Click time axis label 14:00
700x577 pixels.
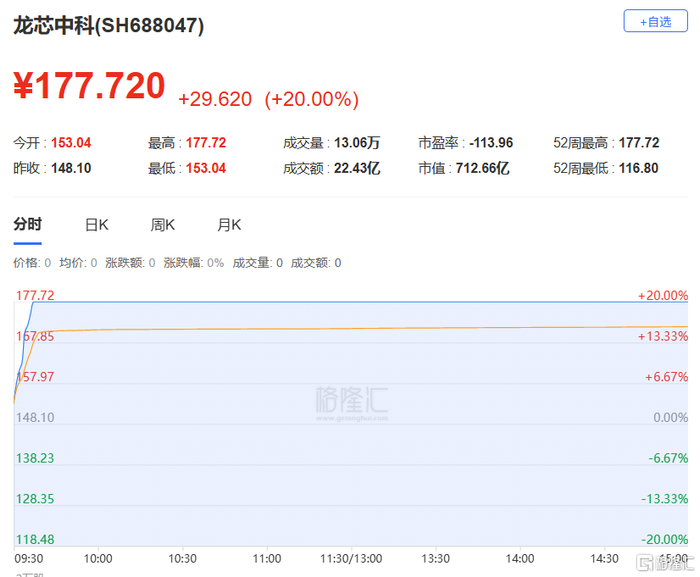click(x=520, y=559)
